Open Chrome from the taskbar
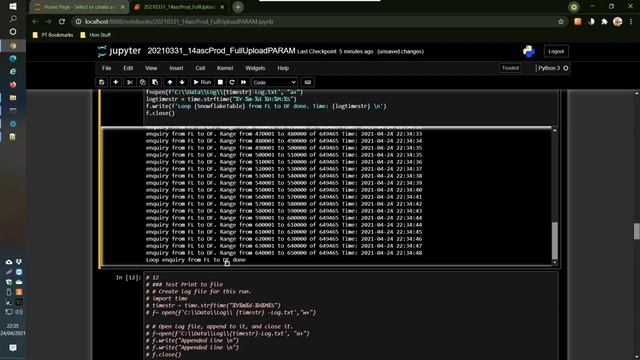 (x=13, y=46)
